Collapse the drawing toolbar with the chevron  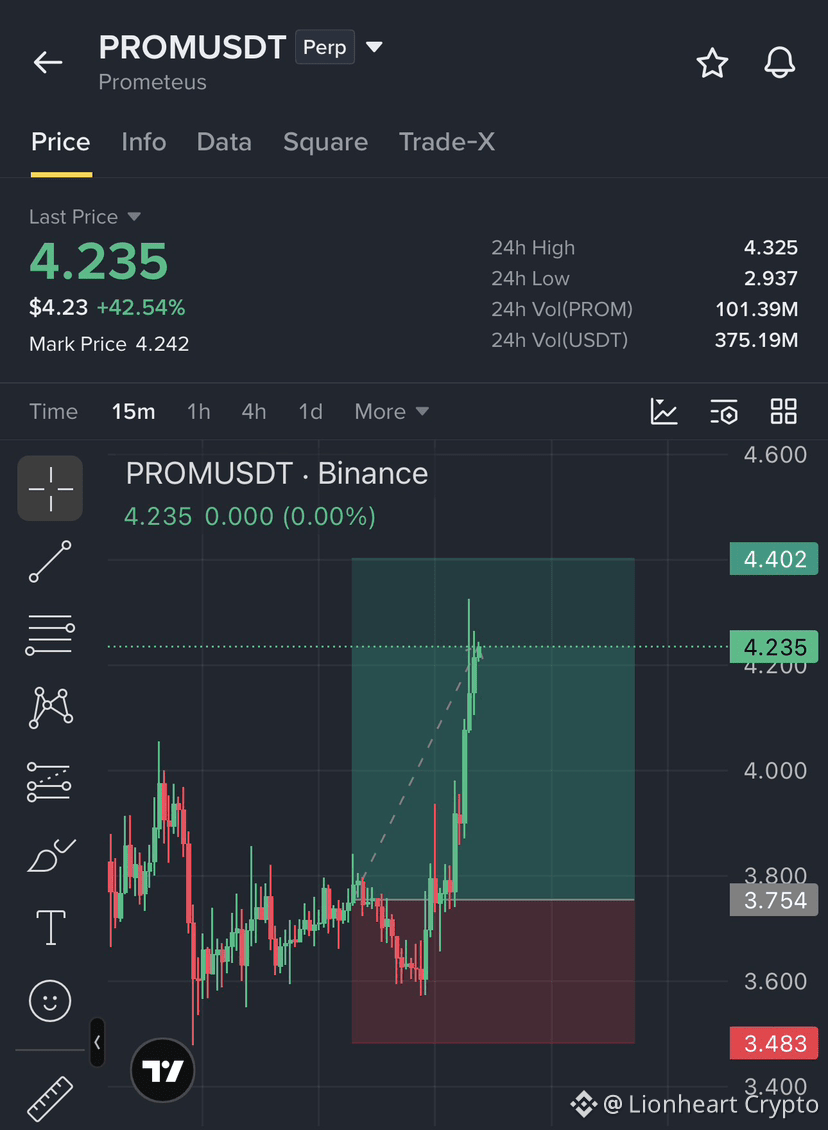pos(97,1042)
